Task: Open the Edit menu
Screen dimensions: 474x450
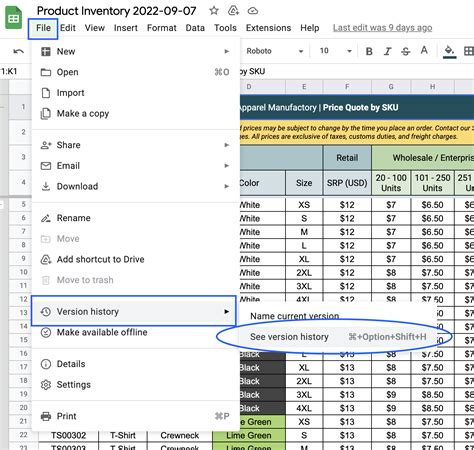Action: [68, 28]
